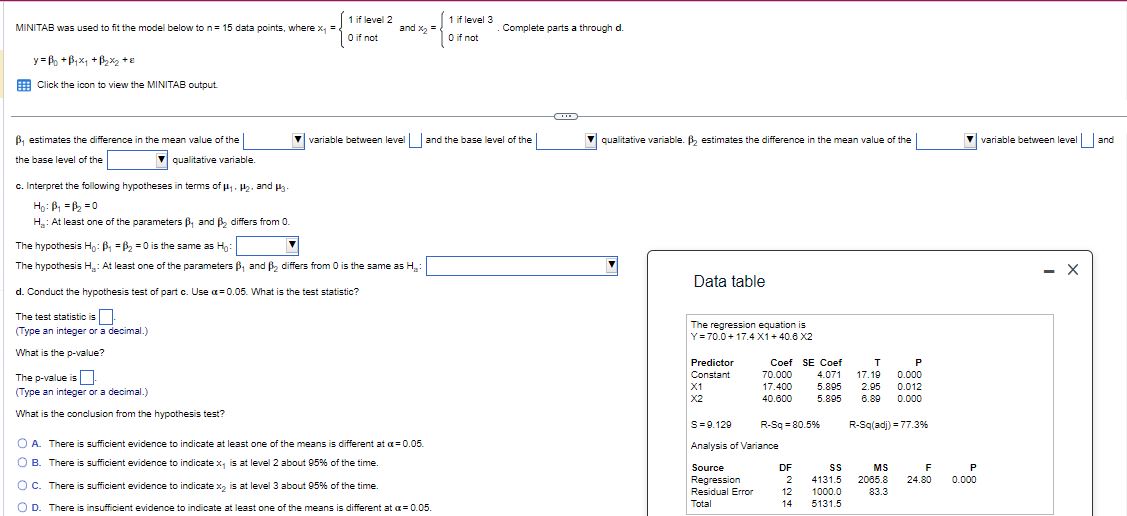Click the test statistic answer box
The height and width of the screenshot is (516, 1127).
pyautogui.click(x=106, y=316)
